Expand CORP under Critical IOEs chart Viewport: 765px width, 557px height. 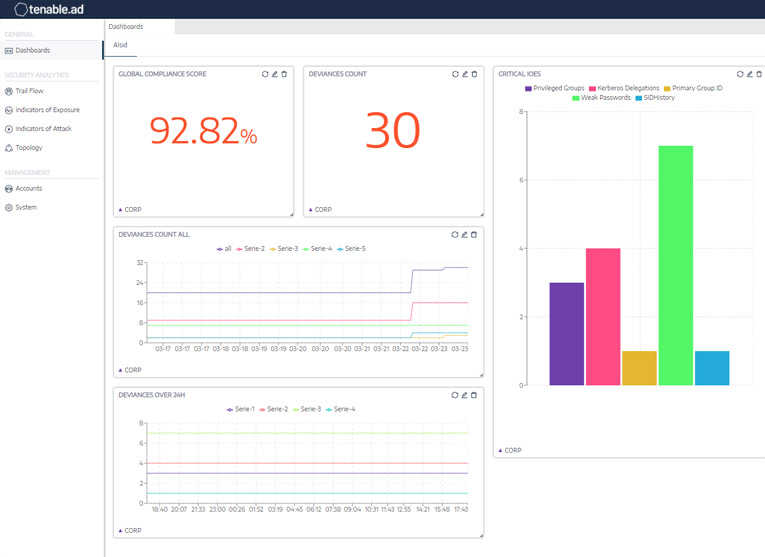[x=510, y=451]
